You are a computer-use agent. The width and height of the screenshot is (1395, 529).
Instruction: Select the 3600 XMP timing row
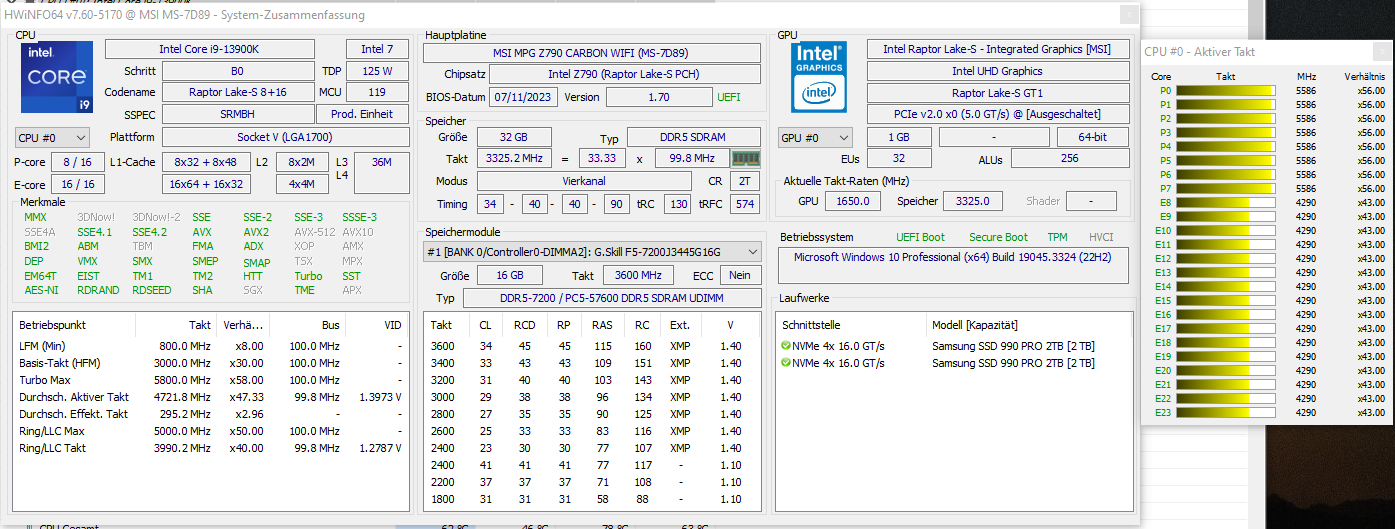coord(590,346)
